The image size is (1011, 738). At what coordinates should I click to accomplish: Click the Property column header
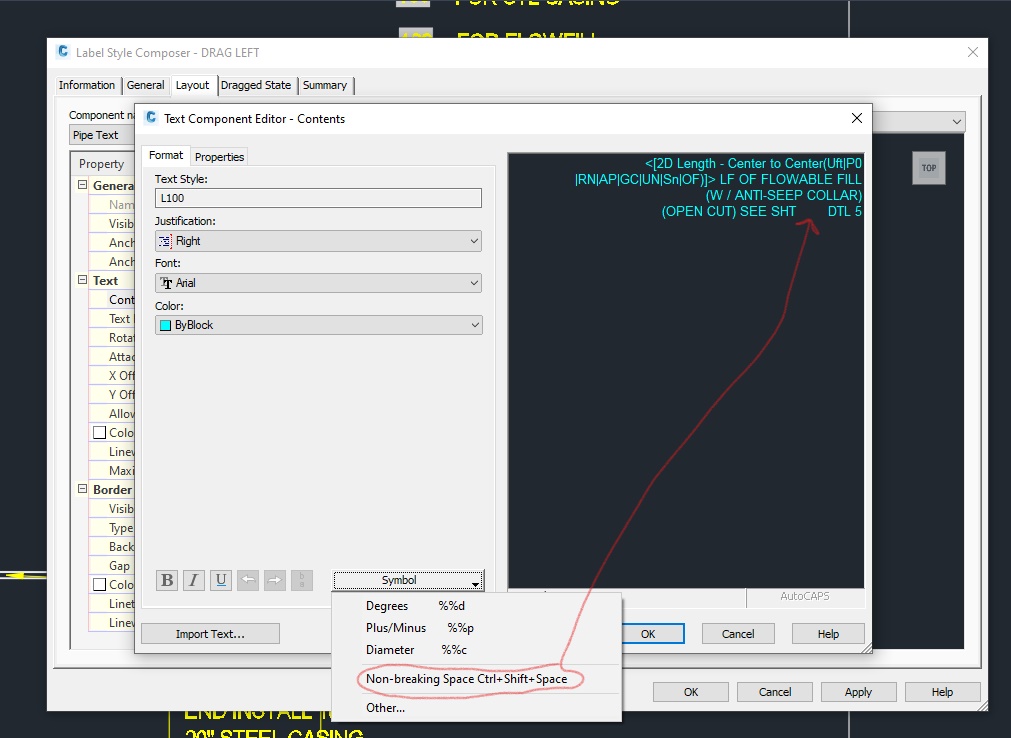point(103,164)
